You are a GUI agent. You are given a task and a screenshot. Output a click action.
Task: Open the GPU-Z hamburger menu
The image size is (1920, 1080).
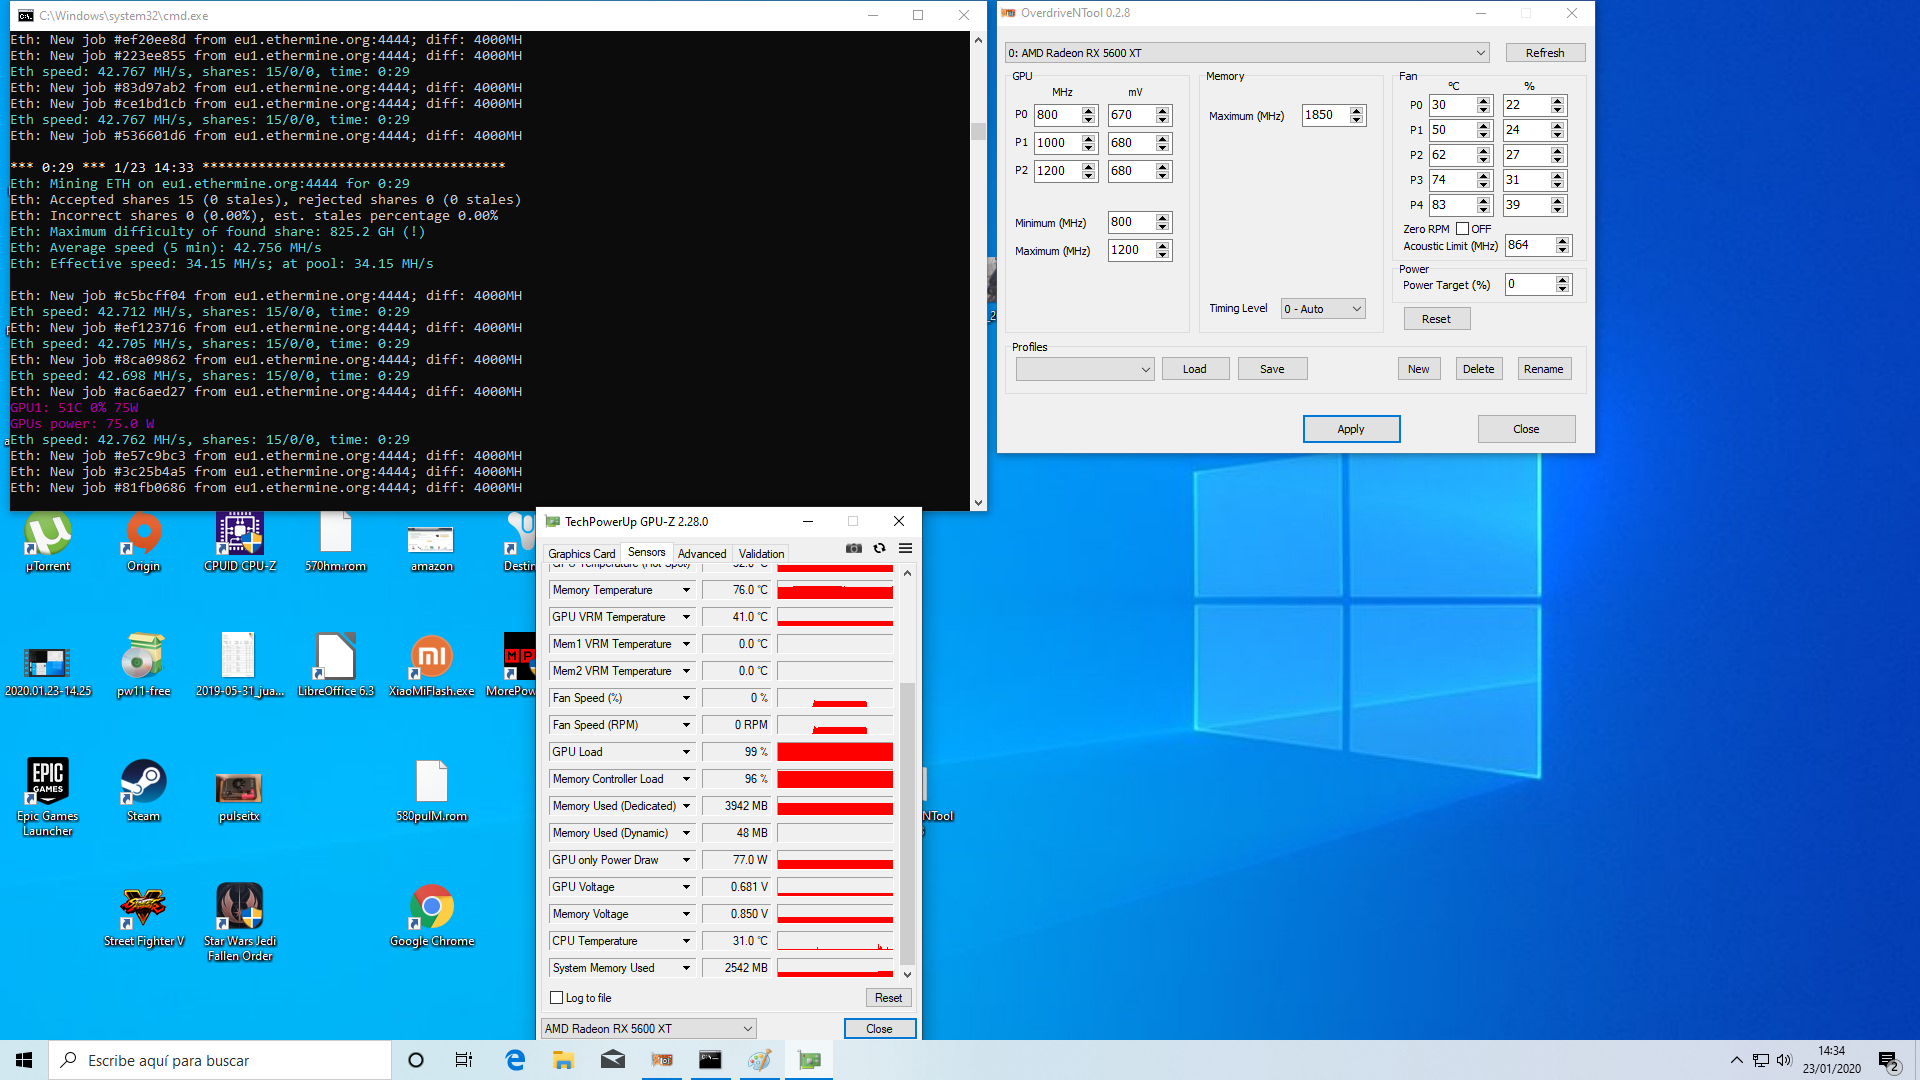pos(905,548)
